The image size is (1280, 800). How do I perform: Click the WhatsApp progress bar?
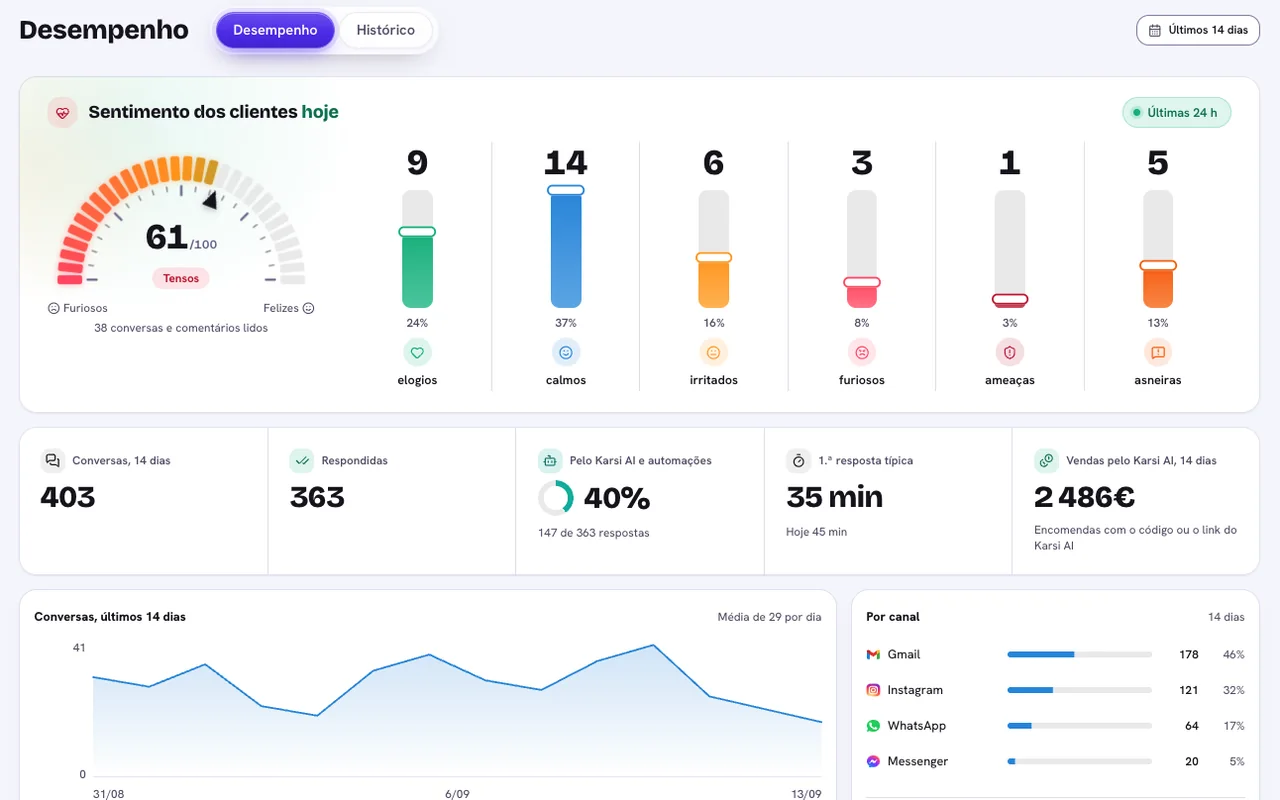pos(1079,726)
